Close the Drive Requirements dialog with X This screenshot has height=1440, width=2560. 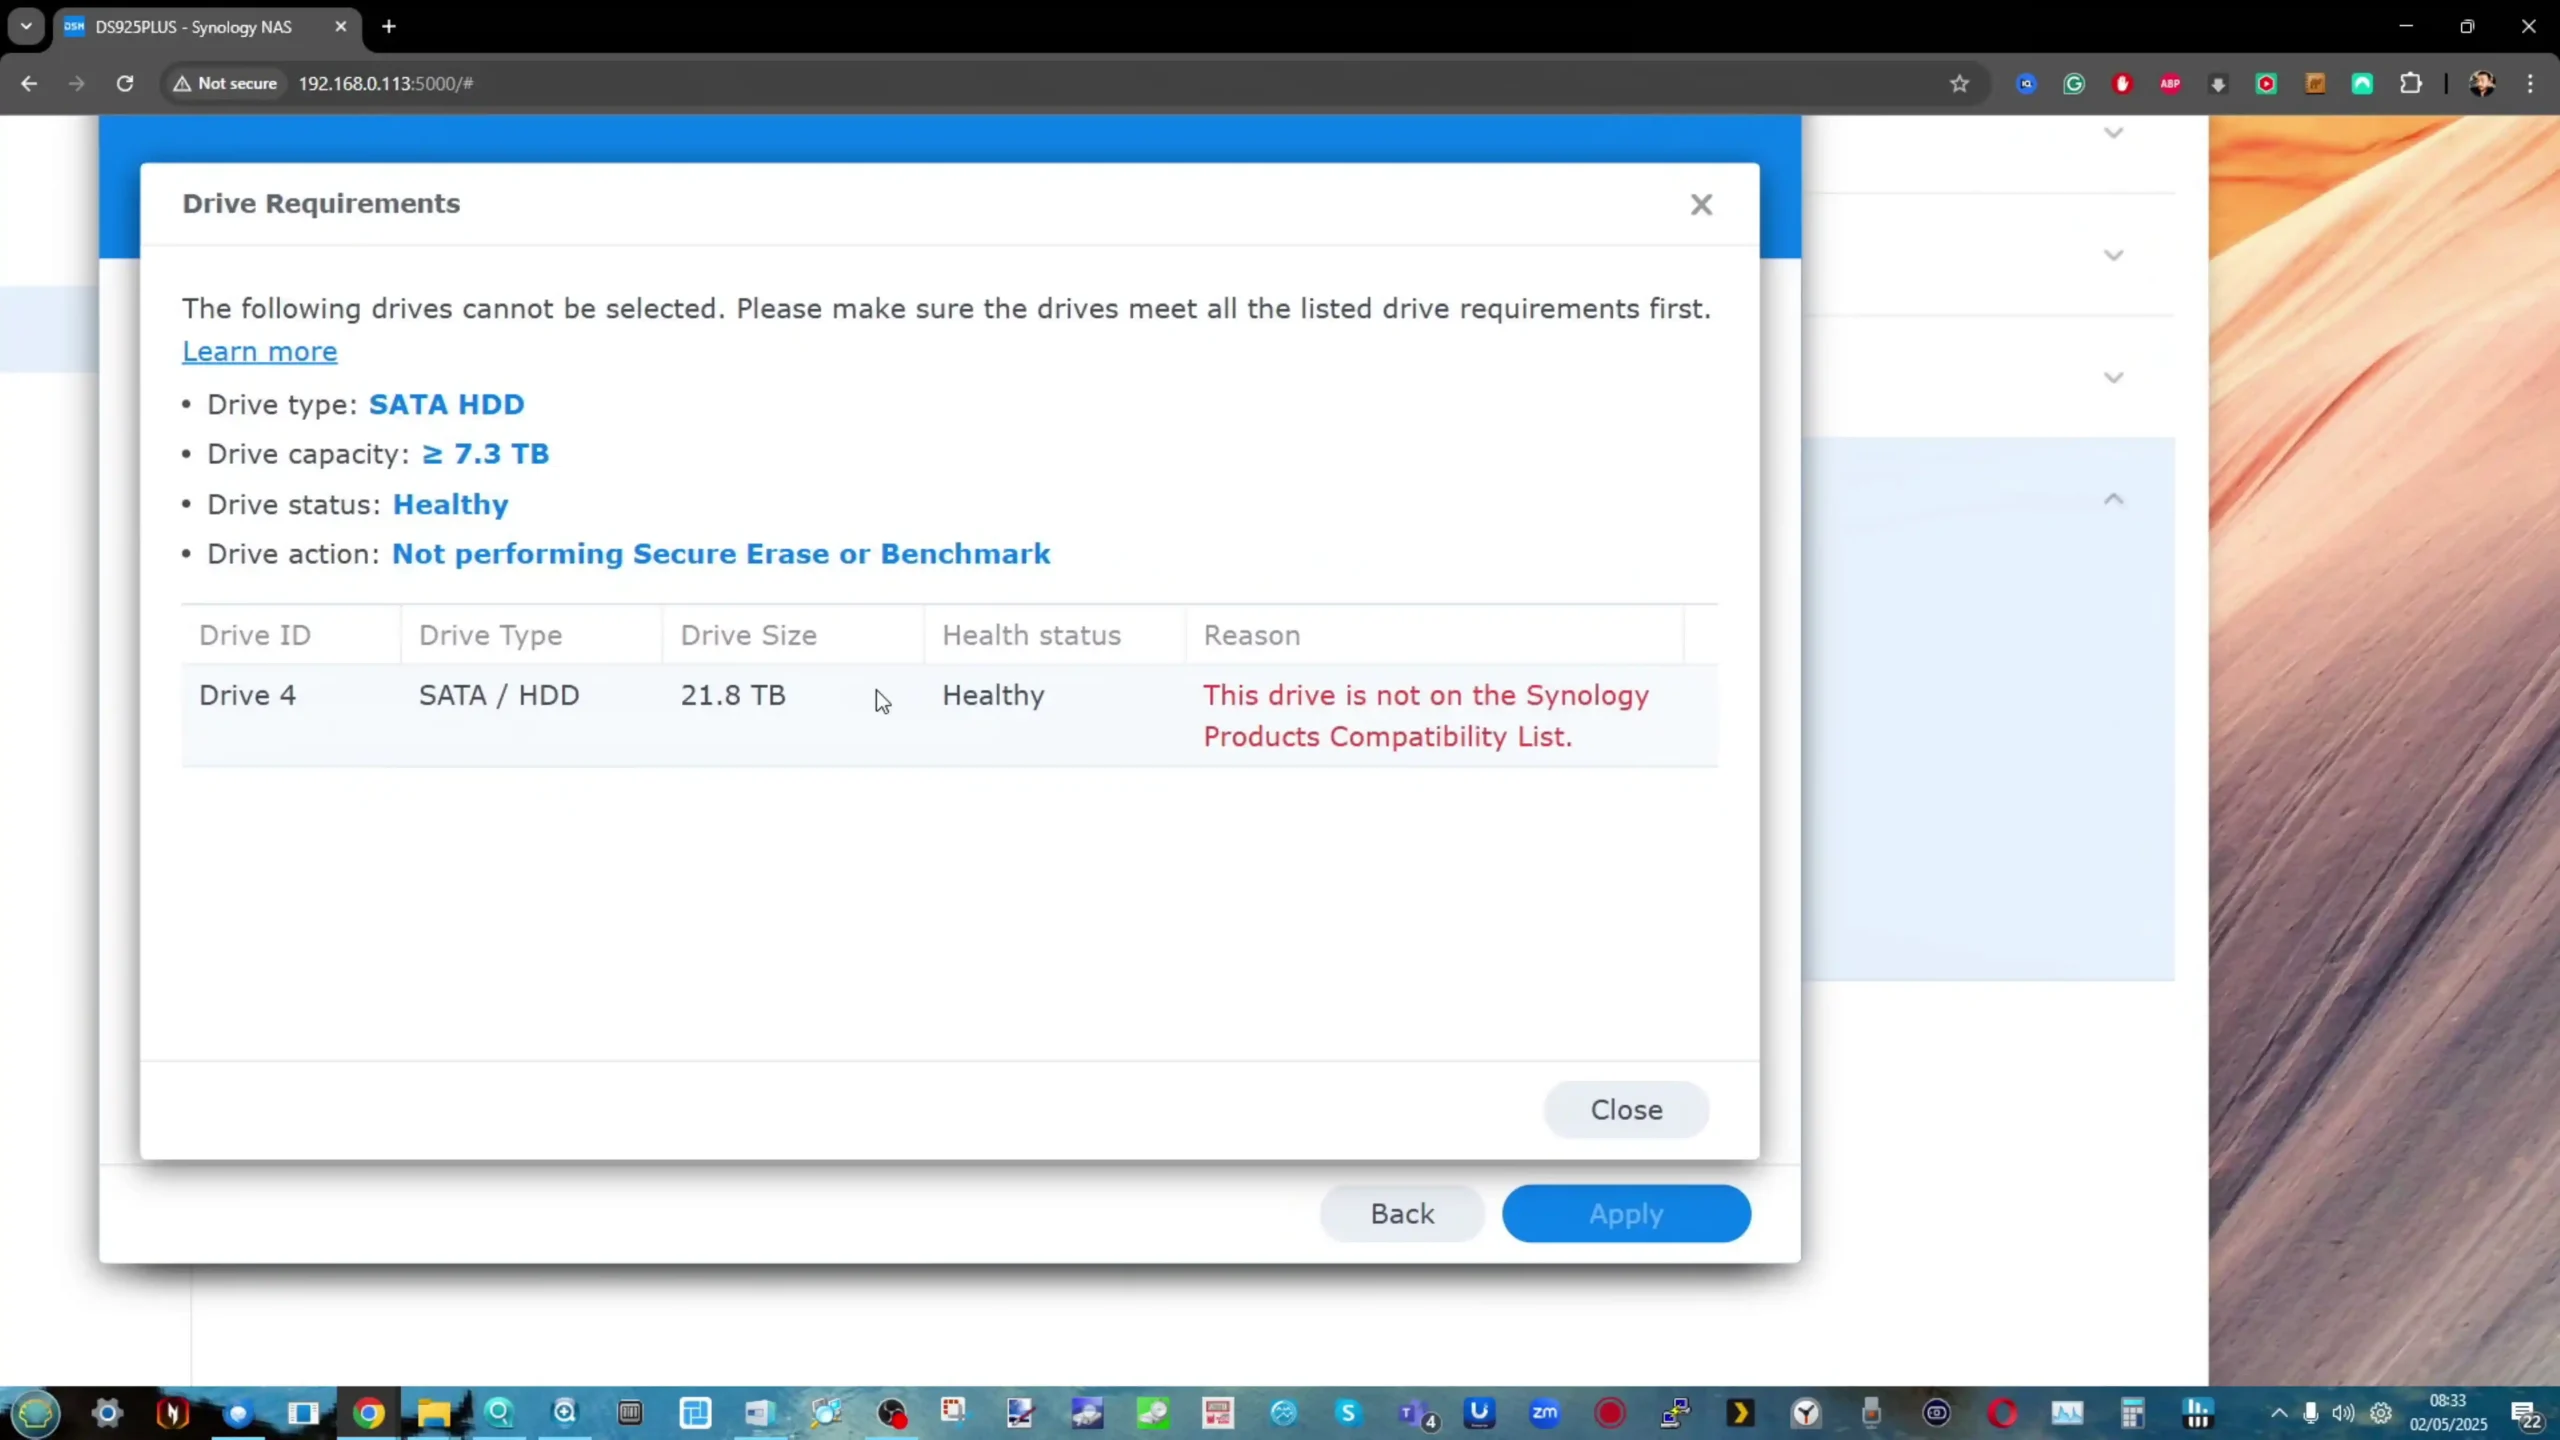point(1700,204)
